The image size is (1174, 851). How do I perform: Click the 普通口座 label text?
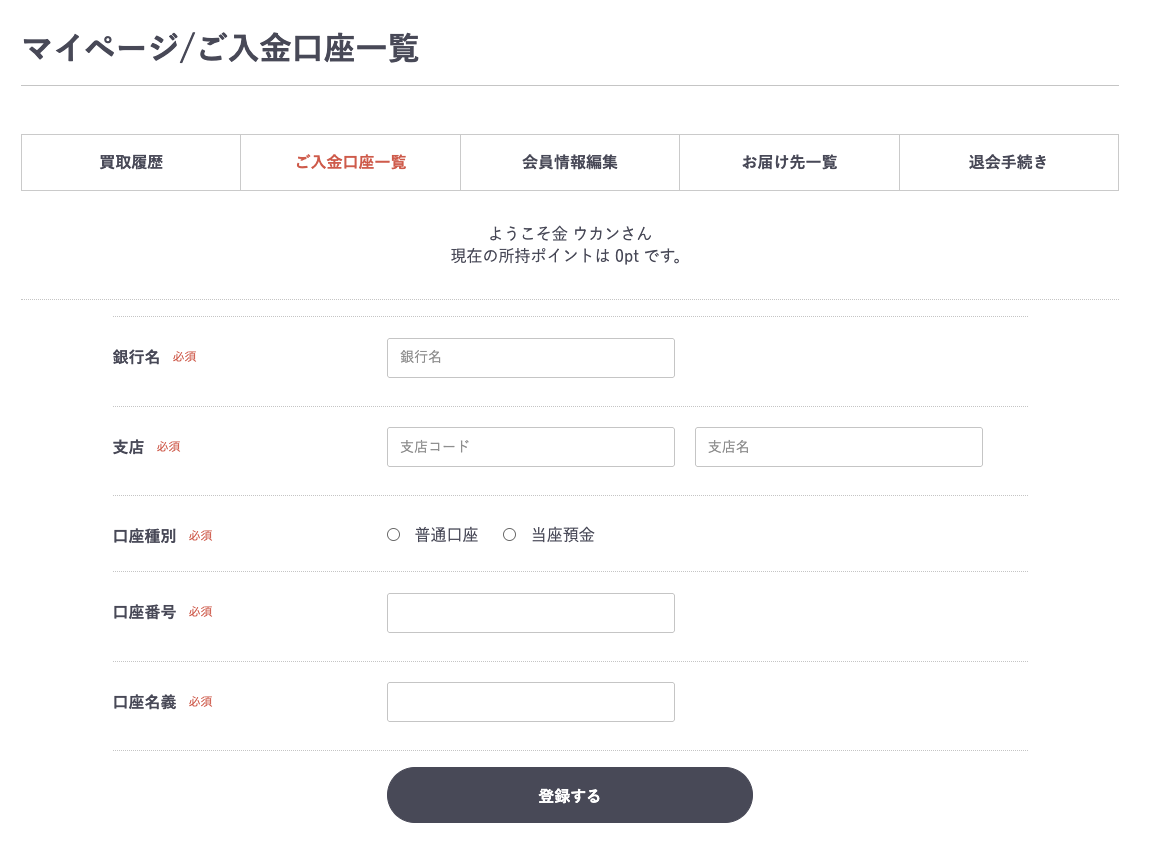[447, 535]
